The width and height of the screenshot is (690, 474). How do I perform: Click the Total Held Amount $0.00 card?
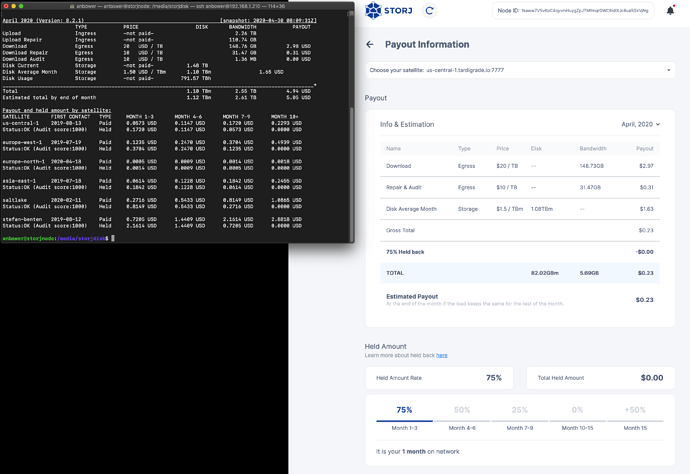coord(601,378)
